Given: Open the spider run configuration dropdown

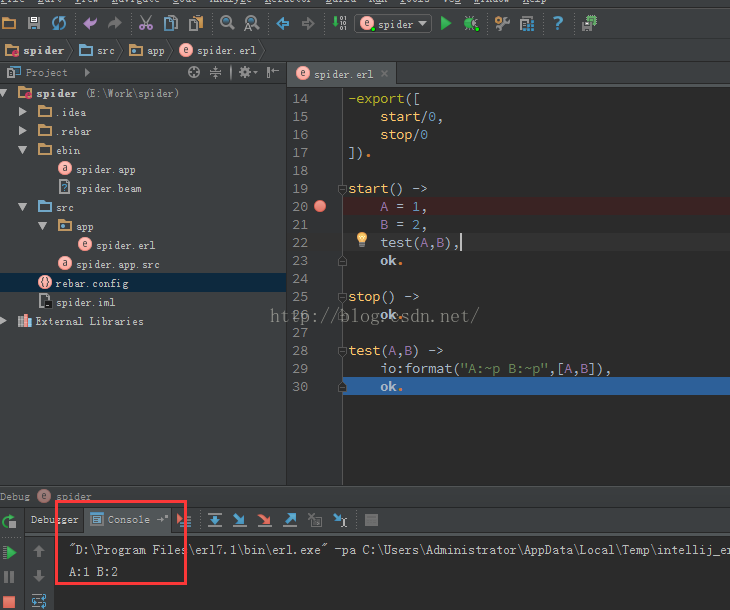Looking at the screenshot, I should tap(393, 24).
